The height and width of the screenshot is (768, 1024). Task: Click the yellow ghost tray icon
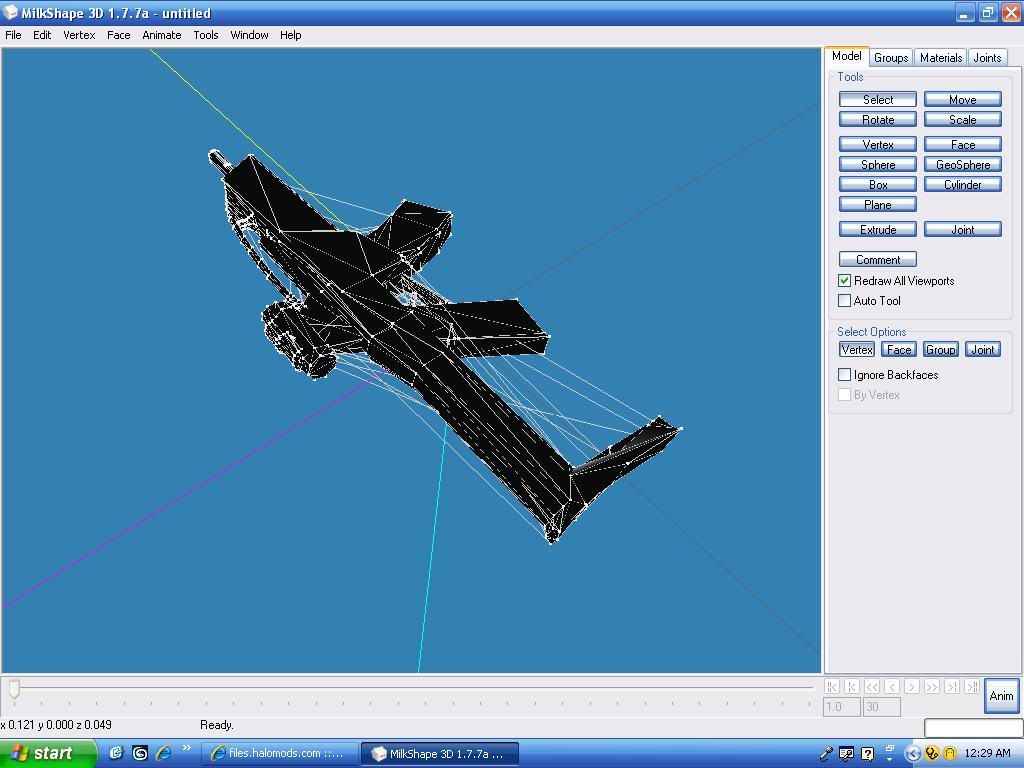click(x=950, y=754)
